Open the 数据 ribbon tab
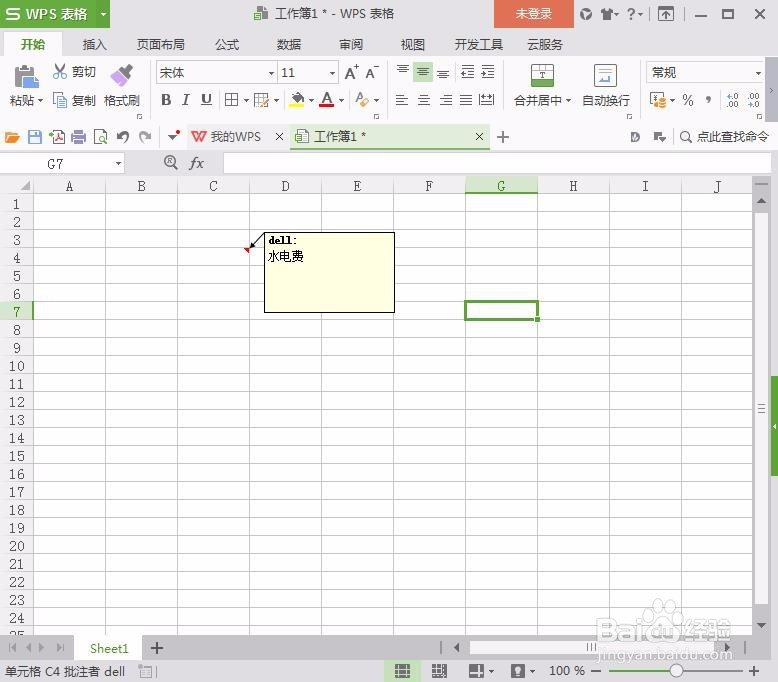This screenshot has height=682, width=778. [289, 45]
